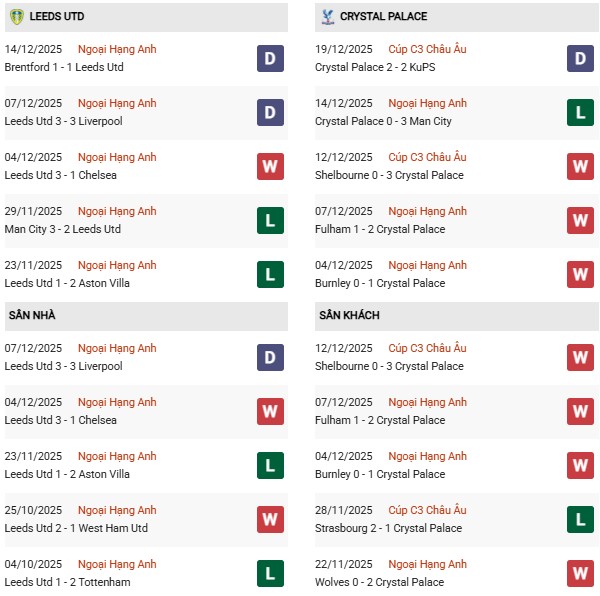
Task: Open Cúp C3 Châu Âu link for KuPS match
Action: point(427,49)
